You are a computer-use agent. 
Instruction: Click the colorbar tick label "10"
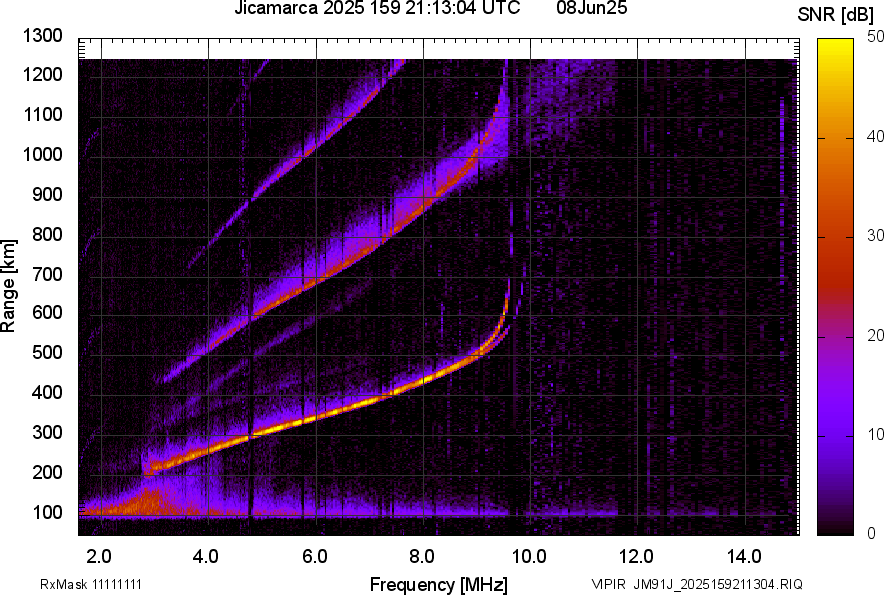(876, 435)
